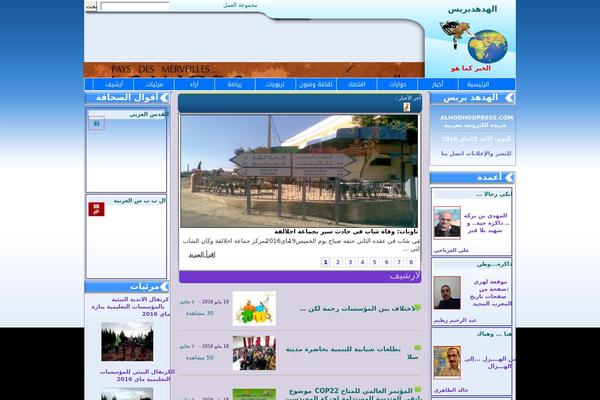Go to slide 4 in slider pager
Image resolution: width=600 pixels, height=400 pixels.
coord(362,262)
